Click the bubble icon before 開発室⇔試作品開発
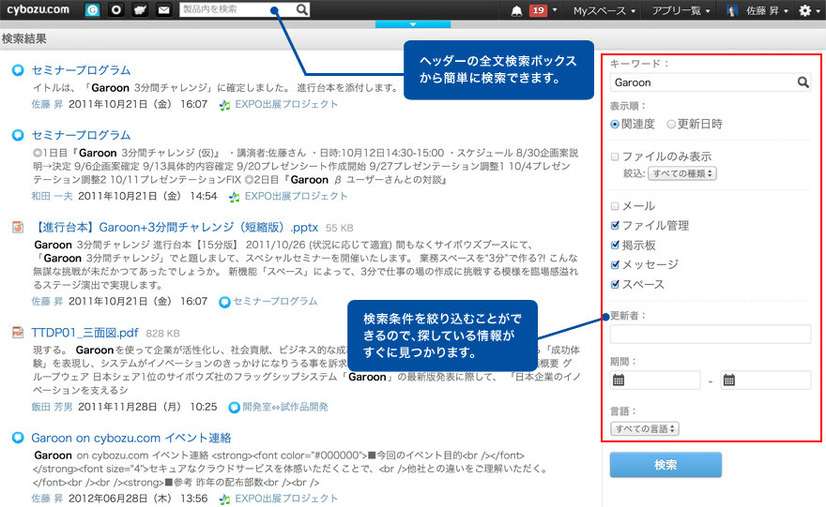The width and height of the screenshot is (826, 507). tap(234, 407)
